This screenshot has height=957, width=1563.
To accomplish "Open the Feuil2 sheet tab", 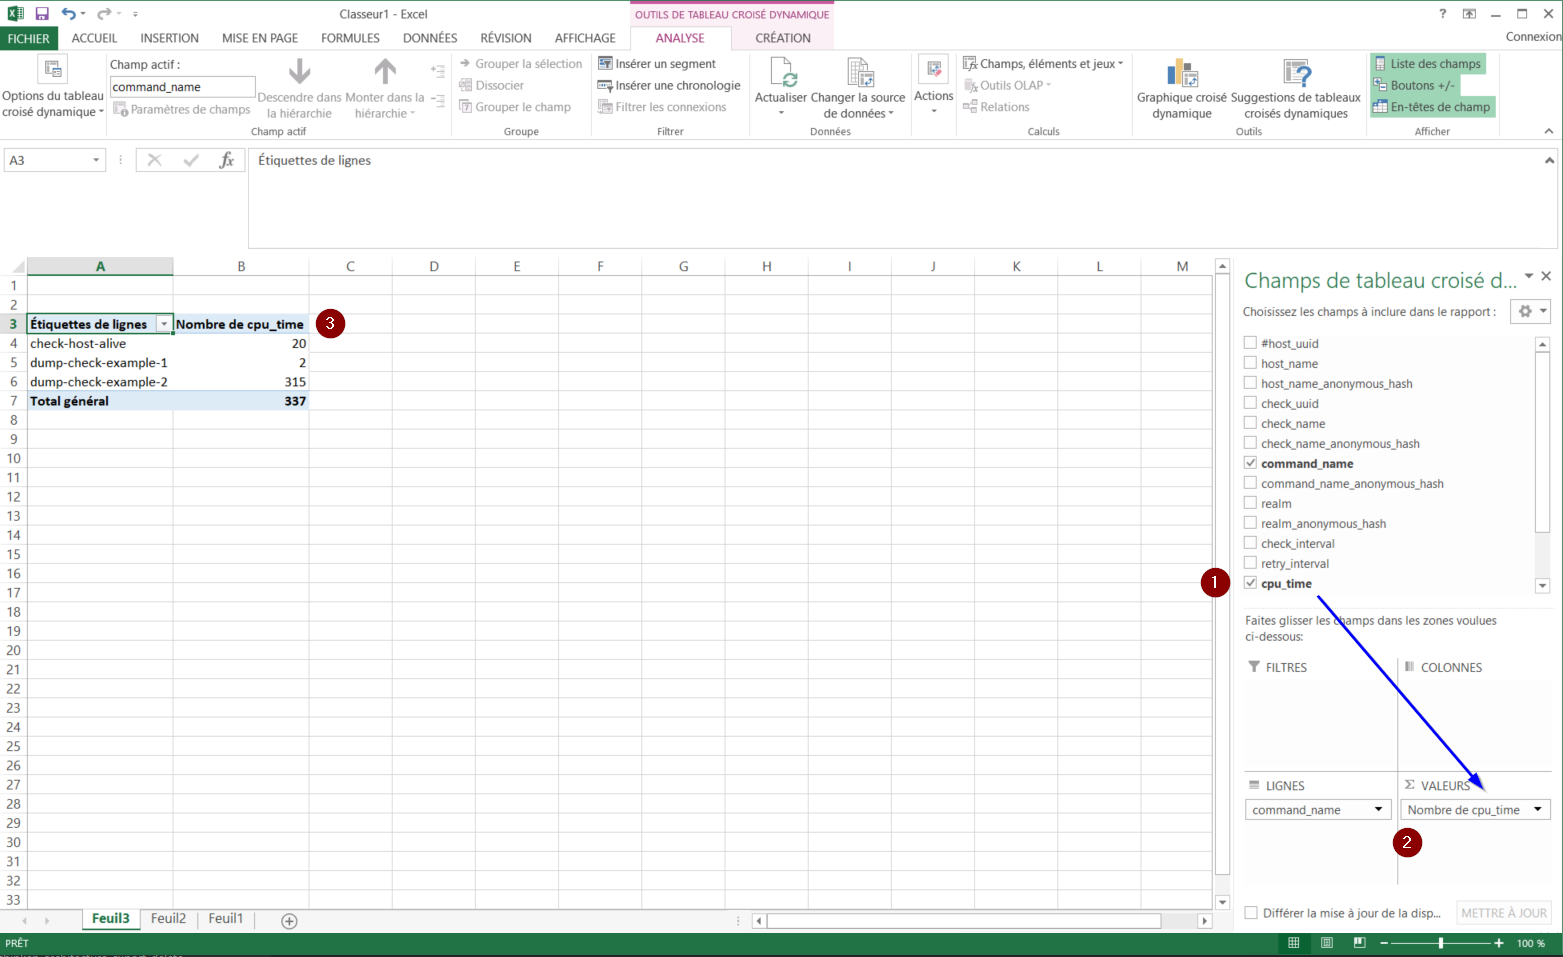I will tap(168, 918).
